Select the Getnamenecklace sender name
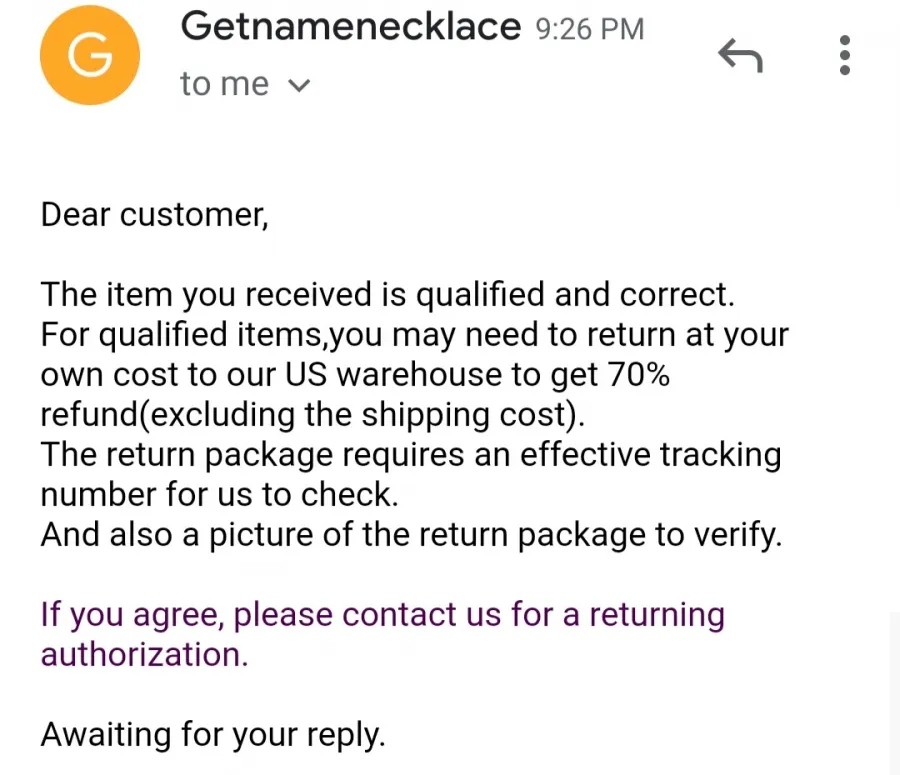900x775 pixels. pyautogui.click(x=351, y=26)
